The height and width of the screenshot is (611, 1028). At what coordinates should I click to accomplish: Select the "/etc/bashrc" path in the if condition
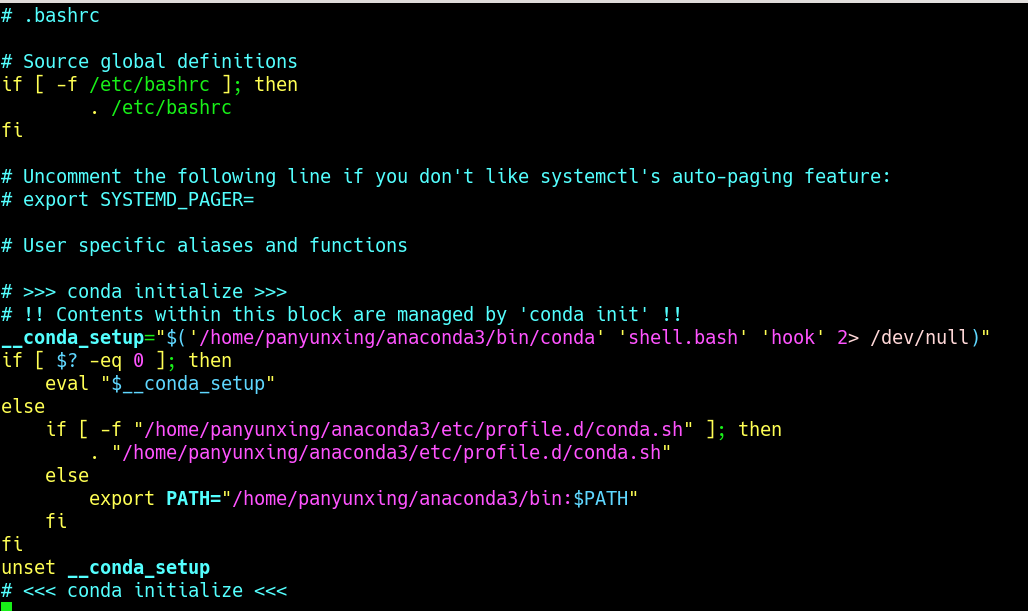pos(150,84)
